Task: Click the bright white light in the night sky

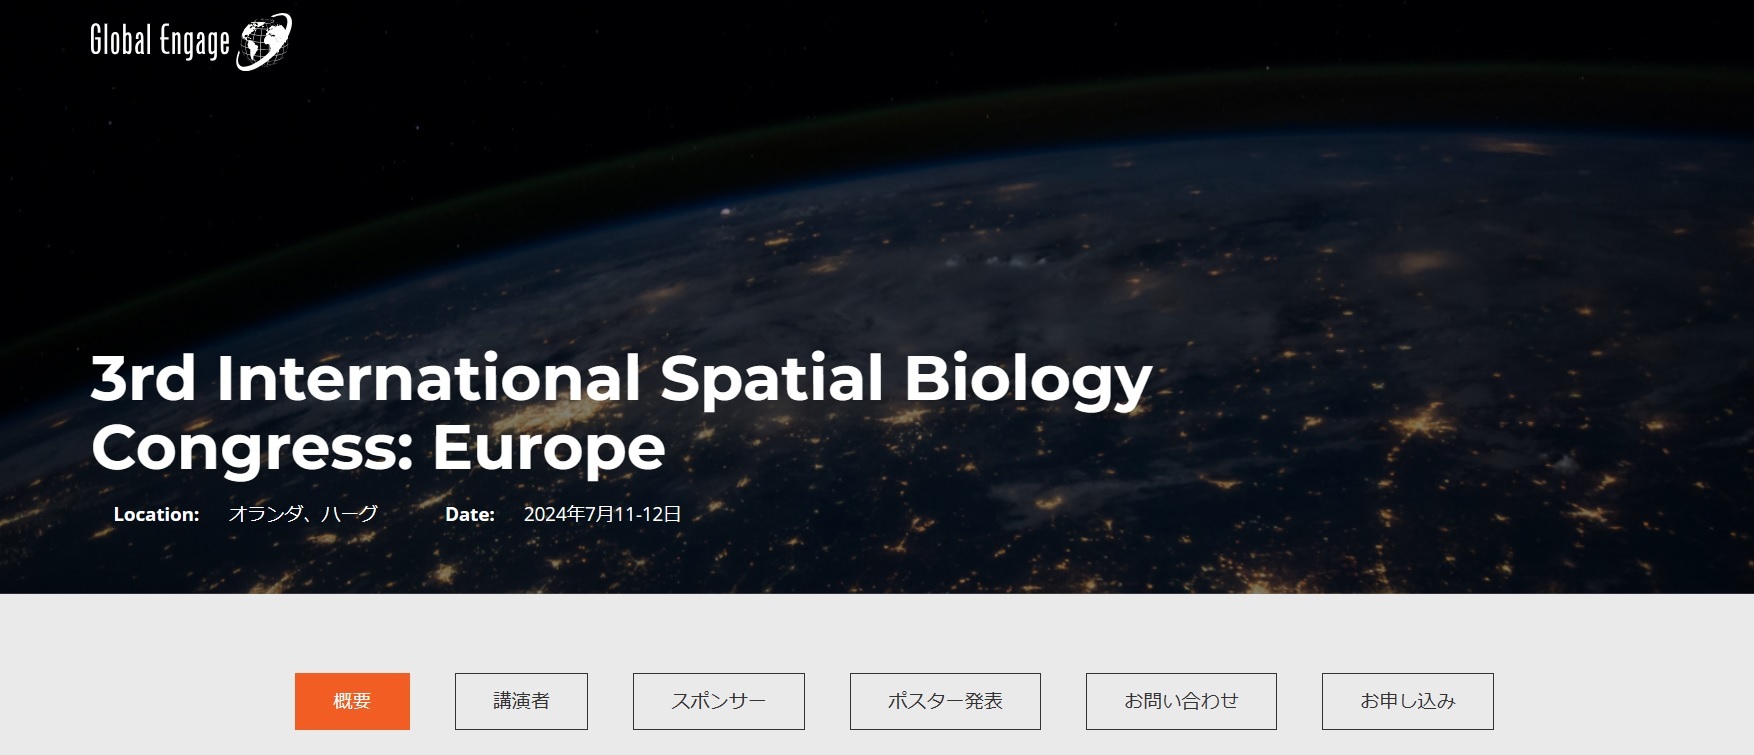Action: click(x=727, y=211)
